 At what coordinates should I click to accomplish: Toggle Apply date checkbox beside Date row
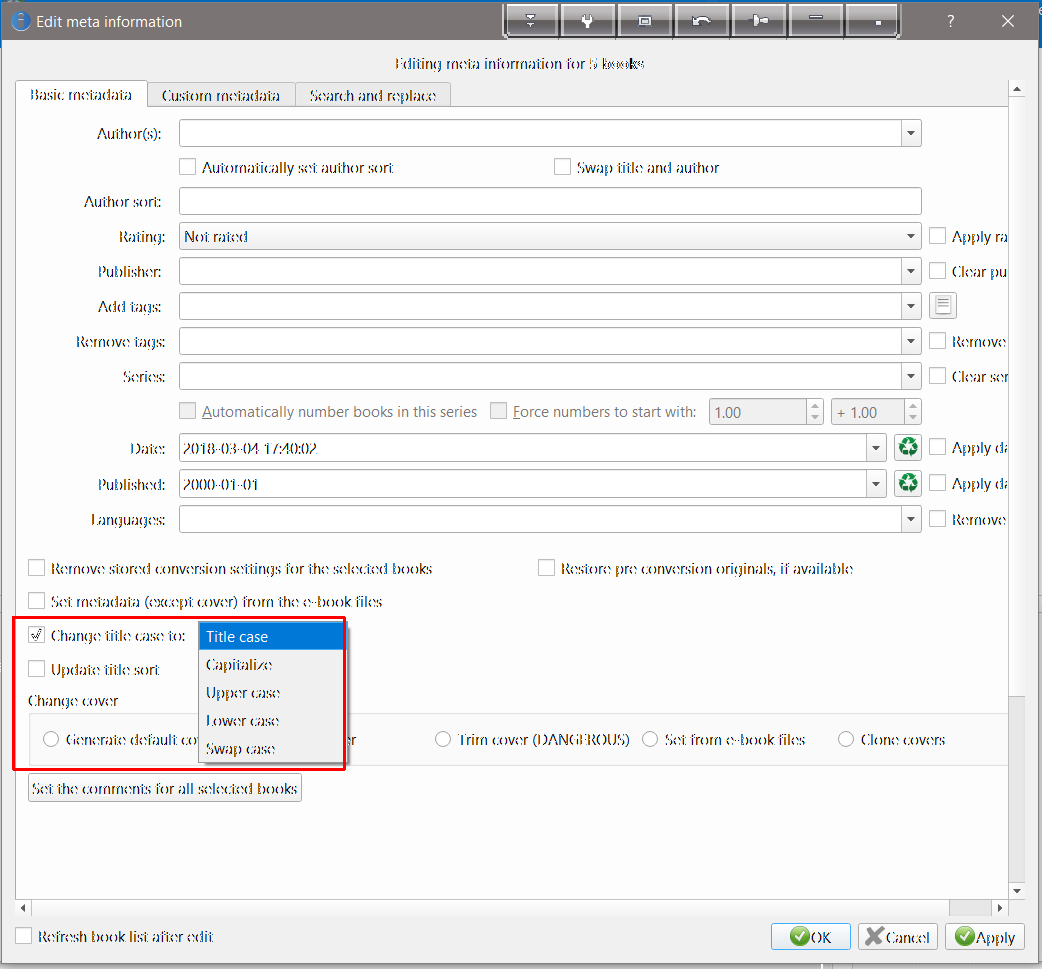937,447
